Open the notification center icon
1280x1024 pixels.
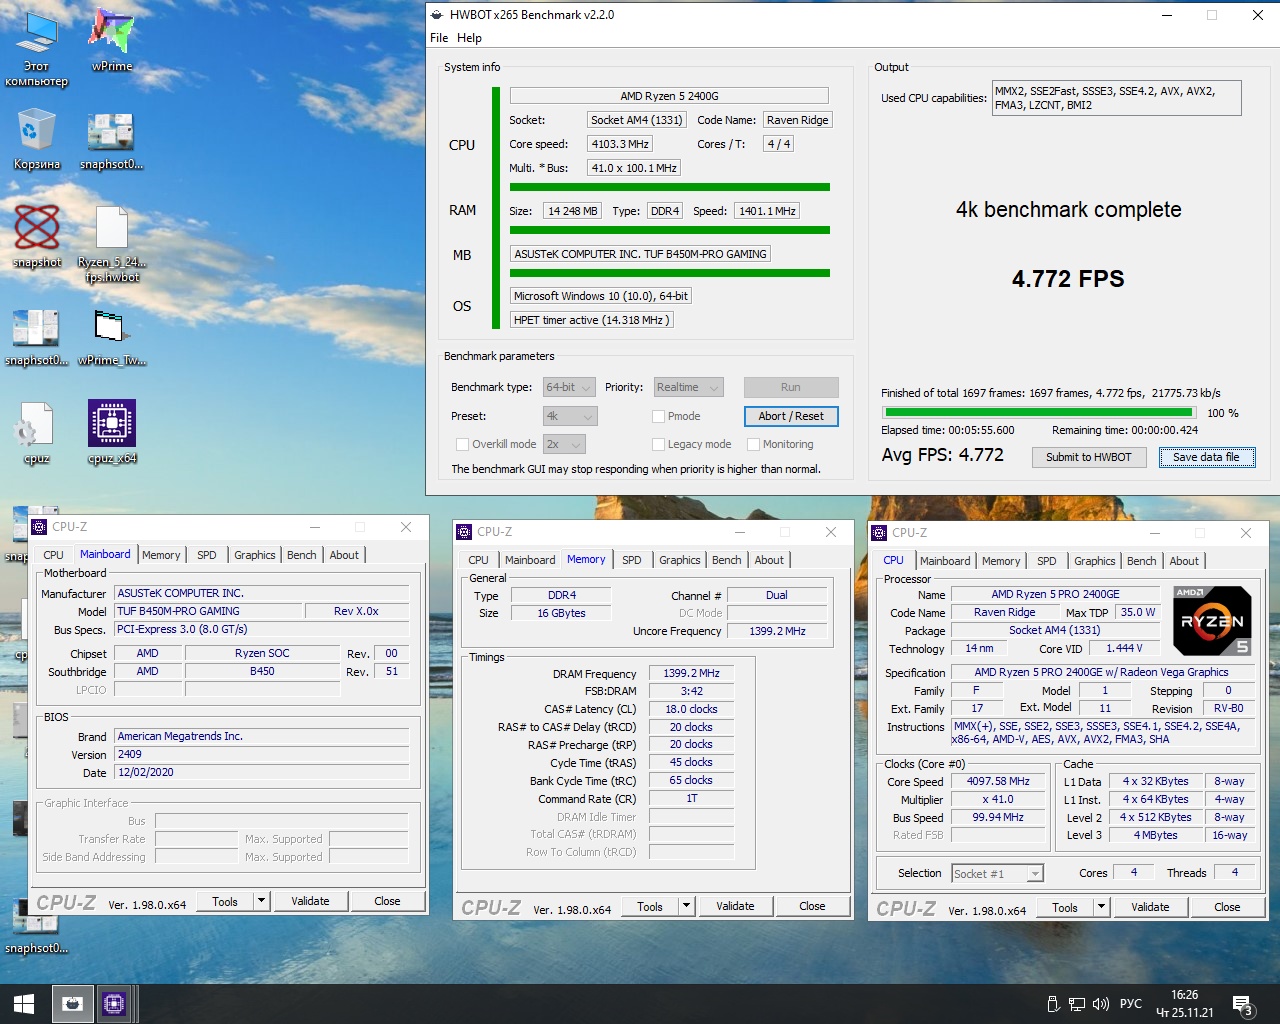(1243, 1005)
